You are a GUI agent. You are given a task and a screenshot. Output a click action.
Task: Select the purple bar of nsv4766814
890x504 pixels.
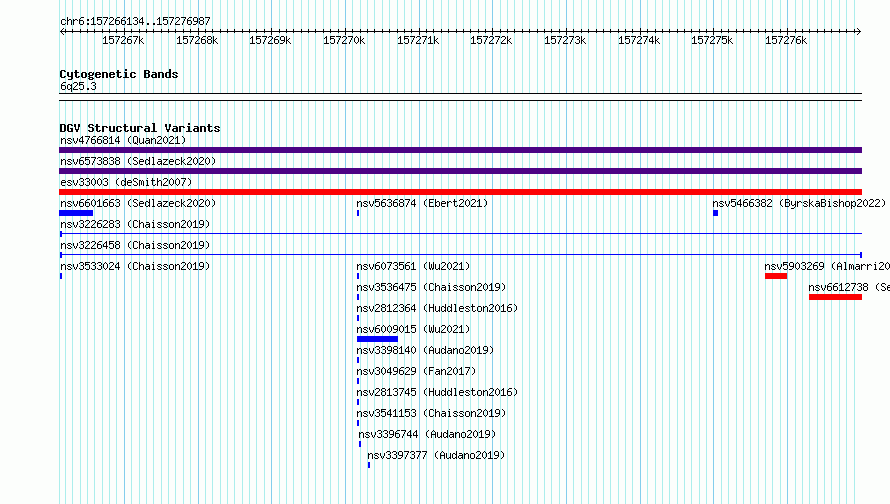(x=460, y=150)
